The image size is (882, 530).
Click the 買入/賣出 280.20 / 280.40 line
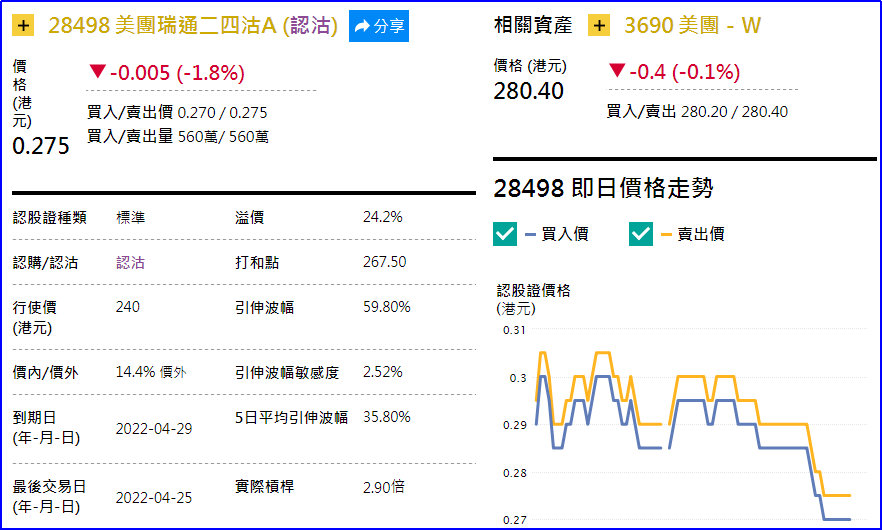coord(697,111)
